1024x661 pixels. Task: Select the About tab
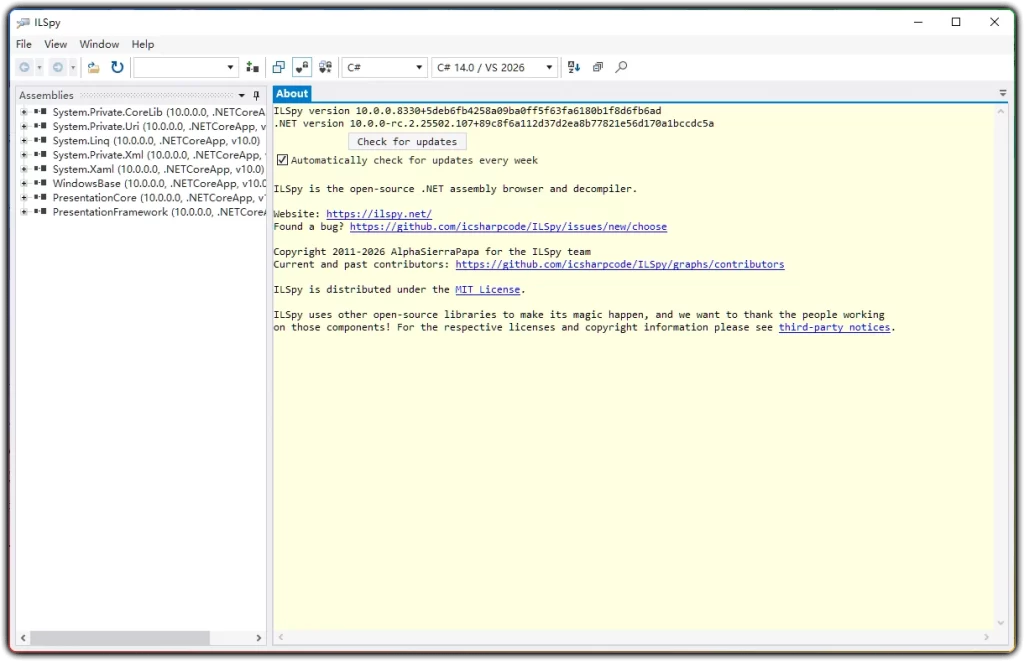click(292, 94)
